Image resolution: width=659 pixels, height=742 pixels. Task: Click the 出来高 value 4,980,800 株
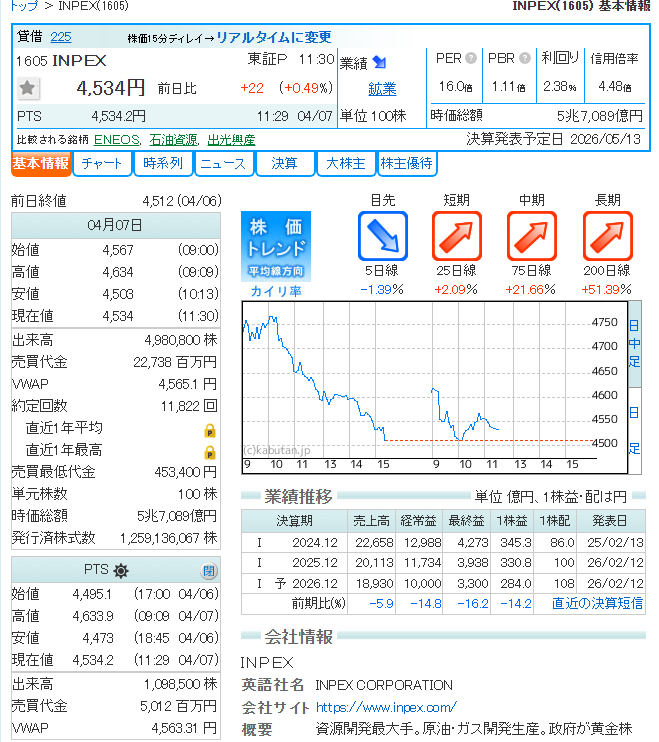[x=181, y=340]
